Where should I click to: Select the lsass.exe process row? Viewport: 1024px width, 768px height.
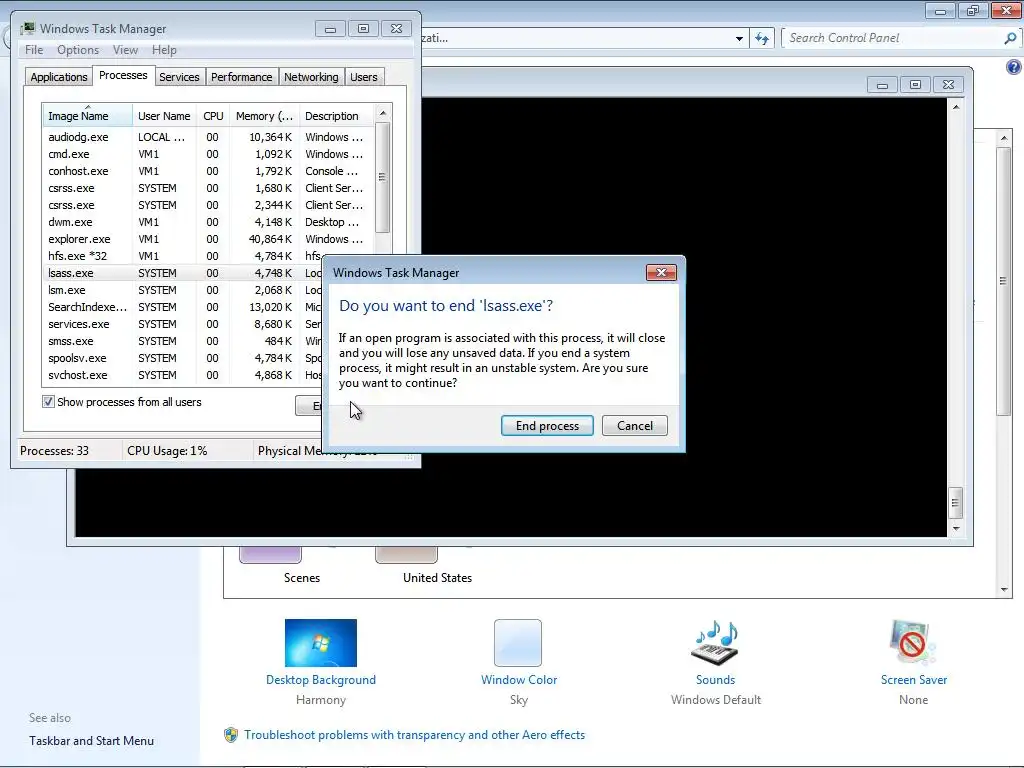183,273
